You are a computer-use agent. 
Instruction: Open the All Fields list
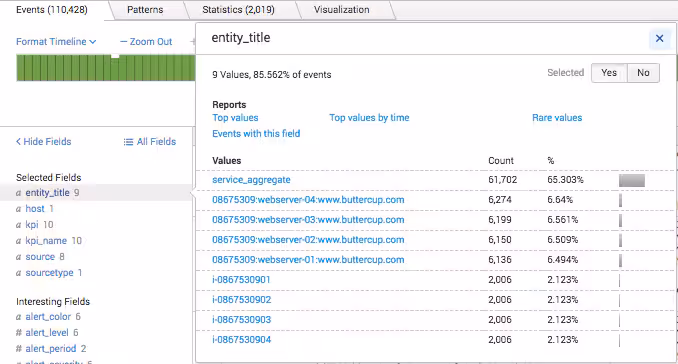[x=150, y=141]
